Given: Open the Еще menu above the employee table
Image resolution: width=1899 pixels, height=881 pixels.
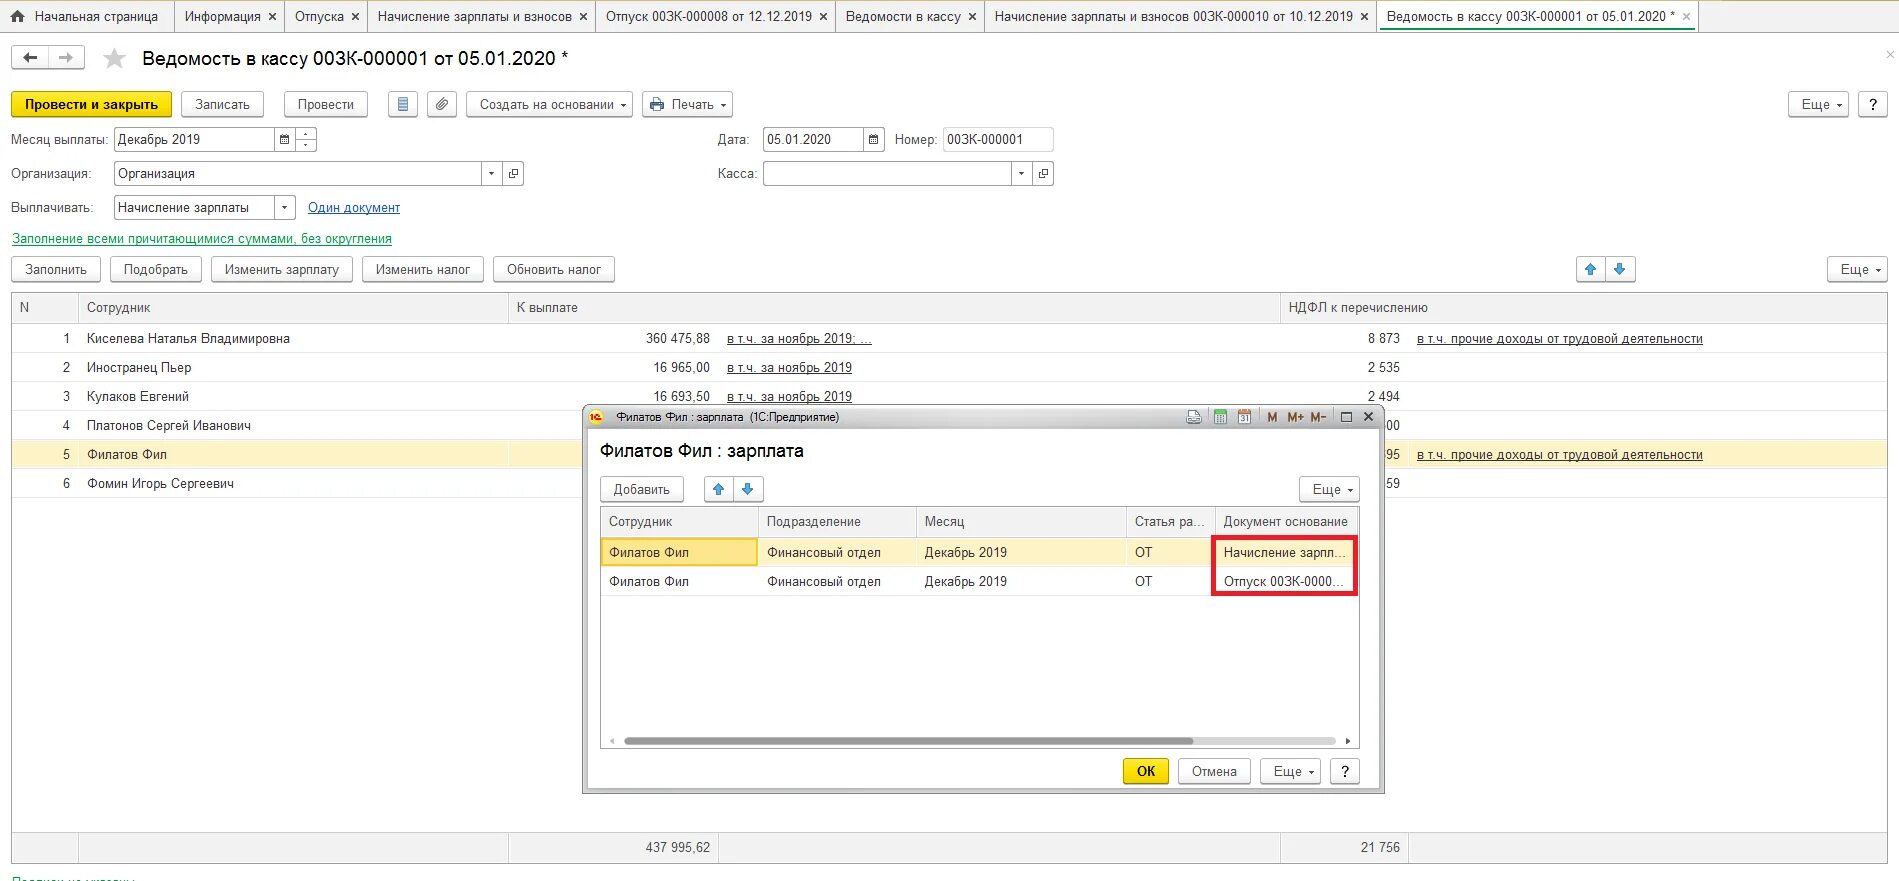Looking at the screenshot, I should pos(1857,269).
